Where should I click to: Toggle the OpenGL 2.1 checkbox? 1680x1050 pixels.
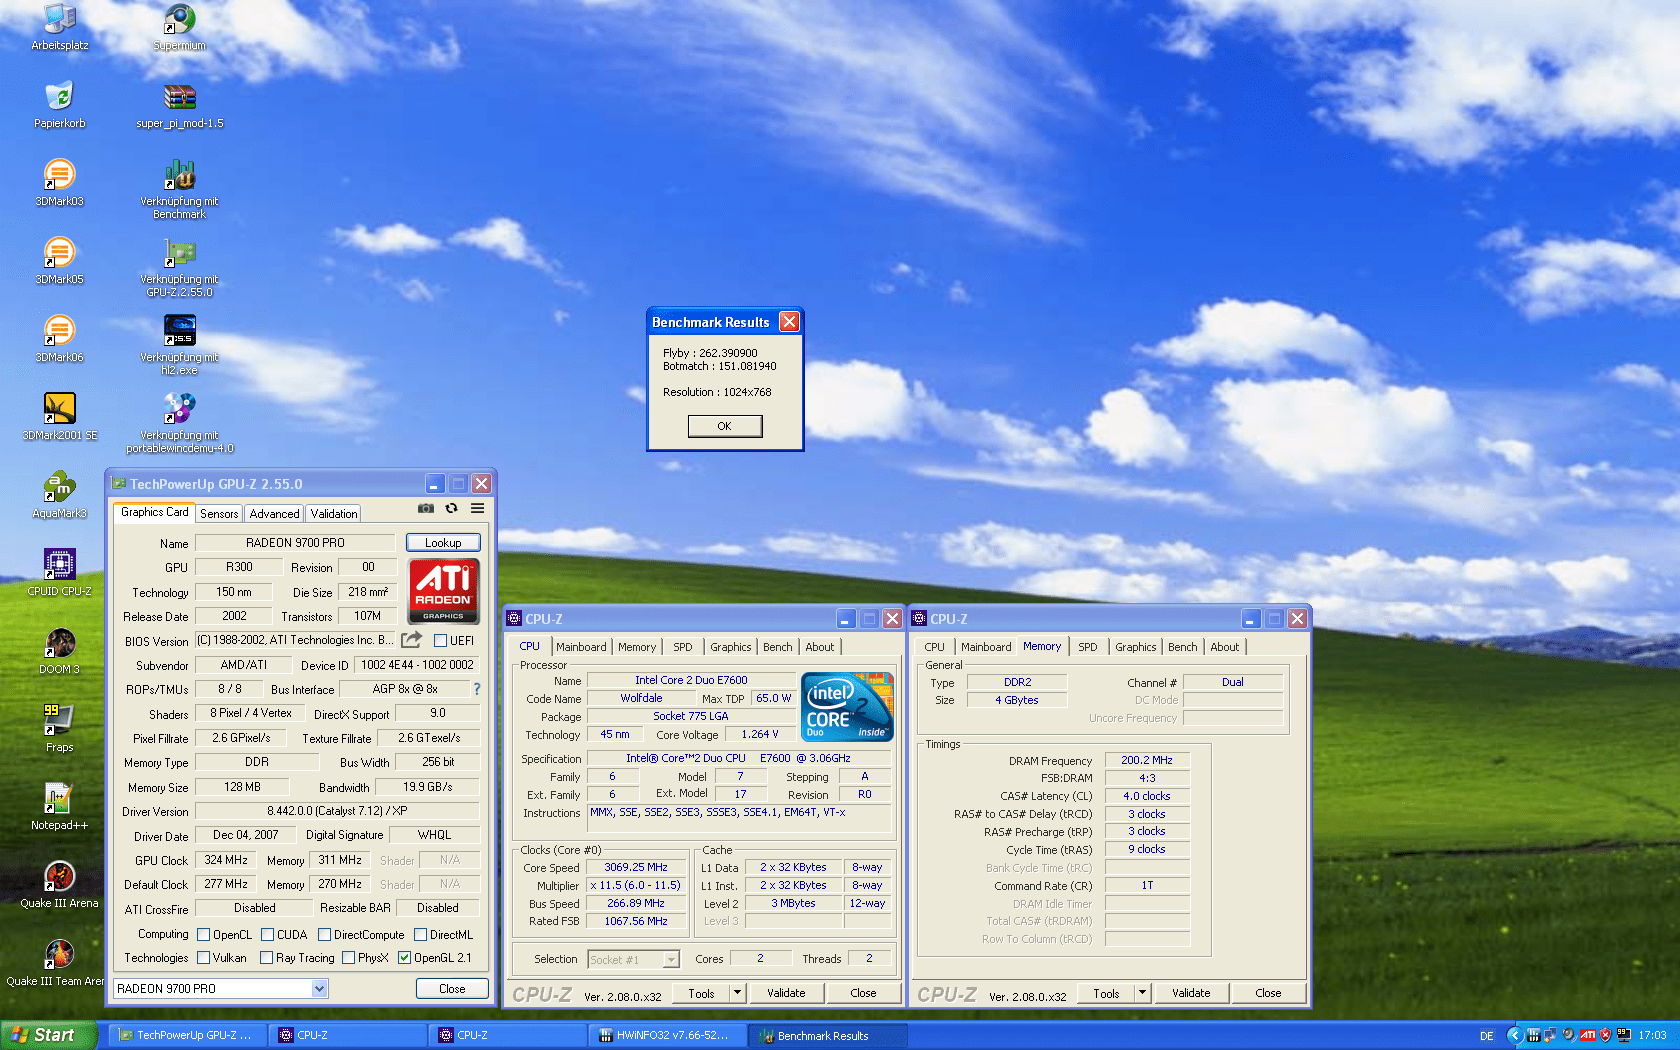[x=404, y=958]
